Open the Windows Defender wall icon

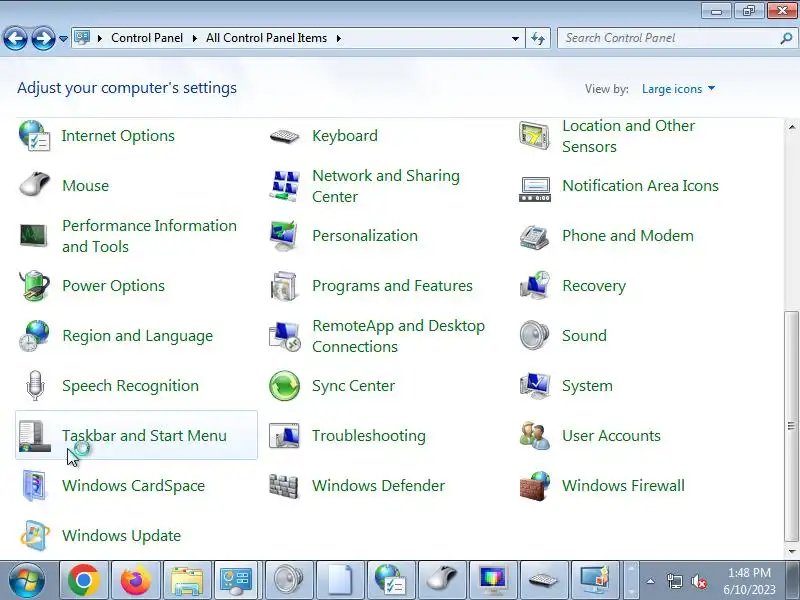(284, 486)
